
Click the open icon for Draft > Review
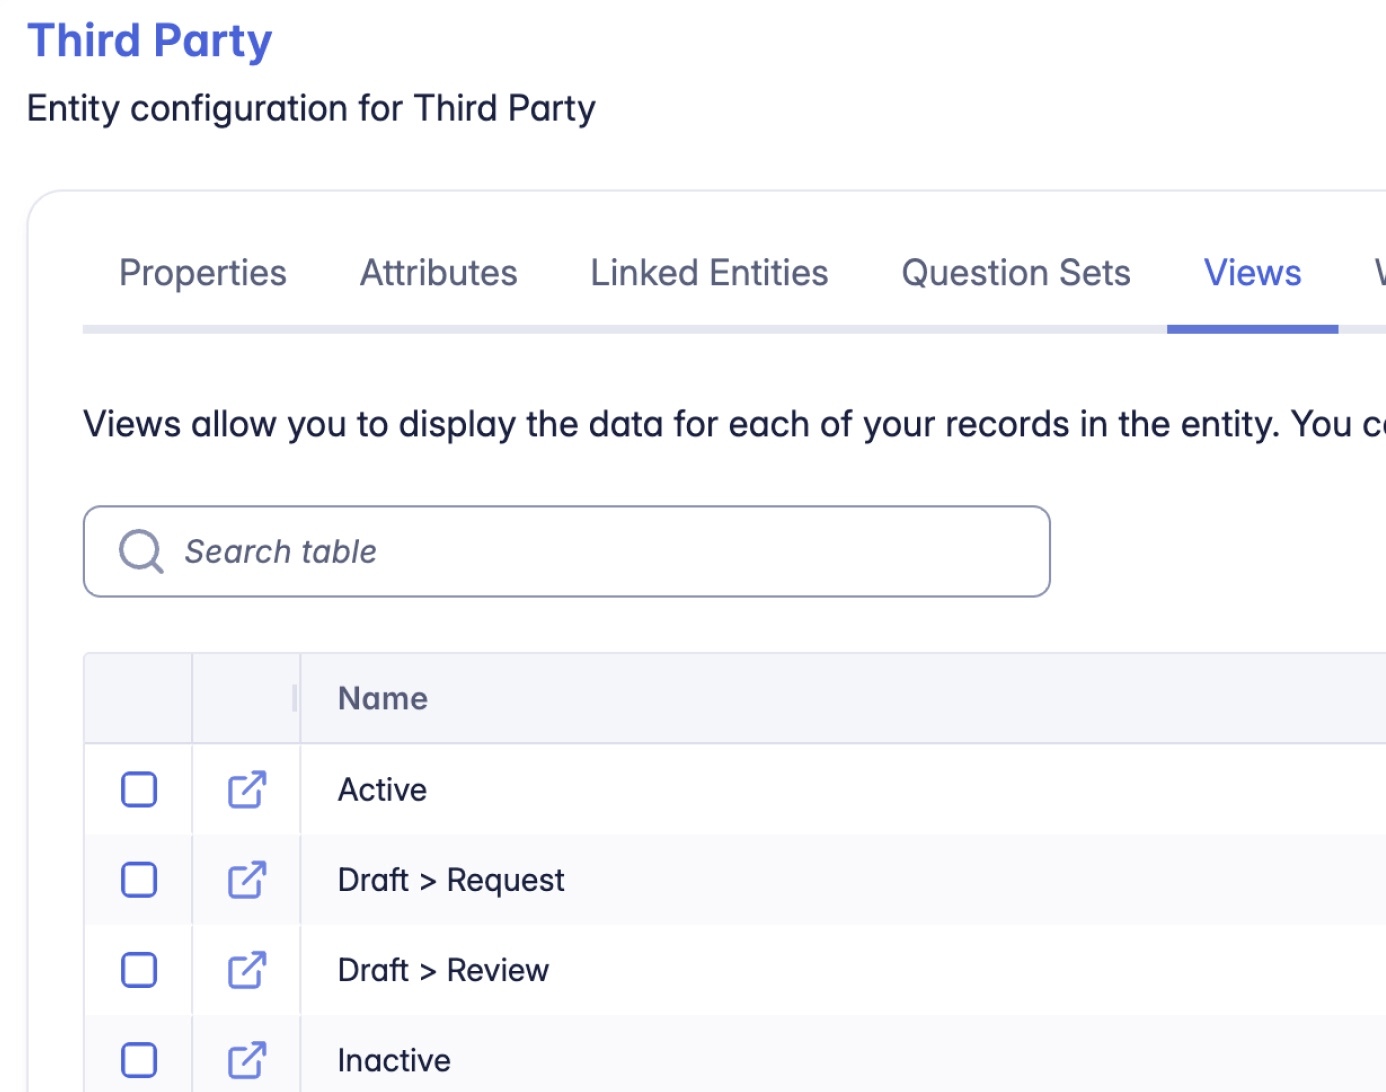[x=246, y=970]
